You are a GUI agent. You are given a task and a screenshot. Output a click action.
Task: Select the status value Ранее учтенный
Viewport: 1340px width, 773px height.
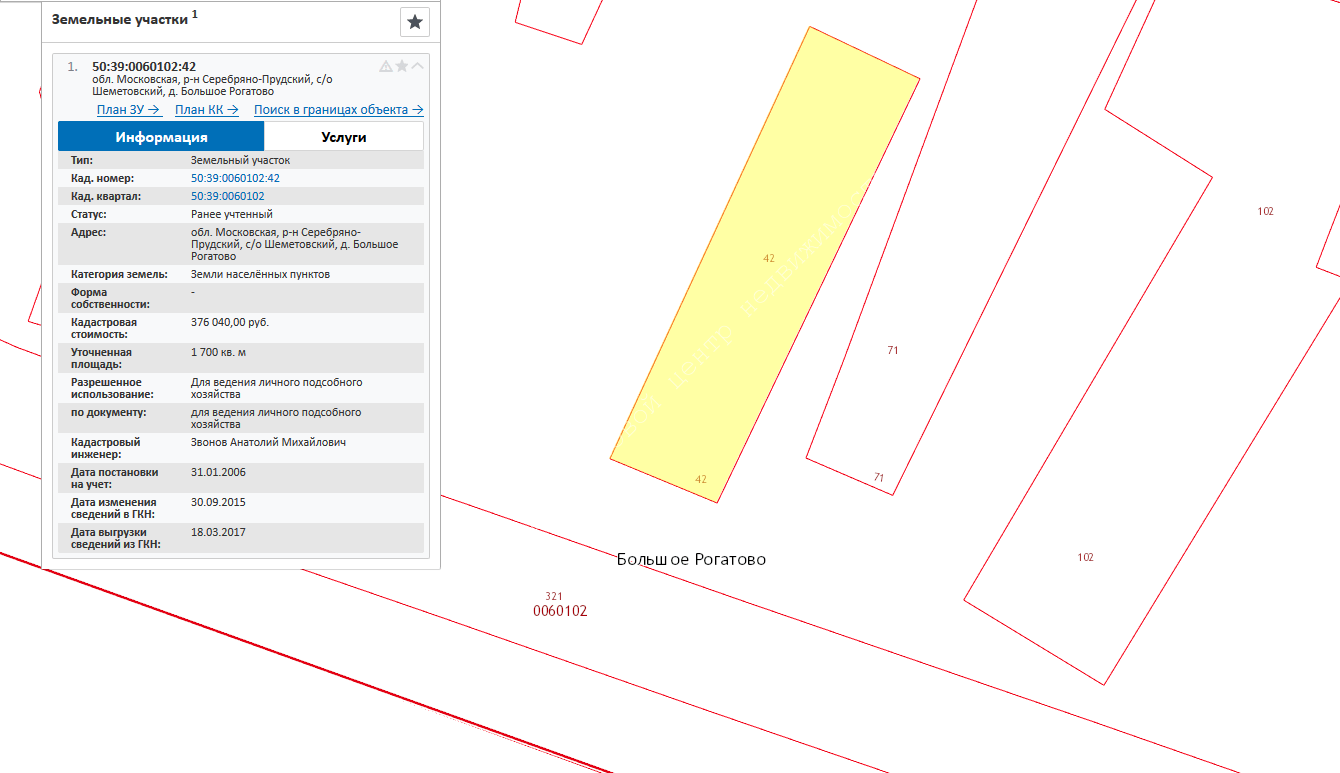232,214
